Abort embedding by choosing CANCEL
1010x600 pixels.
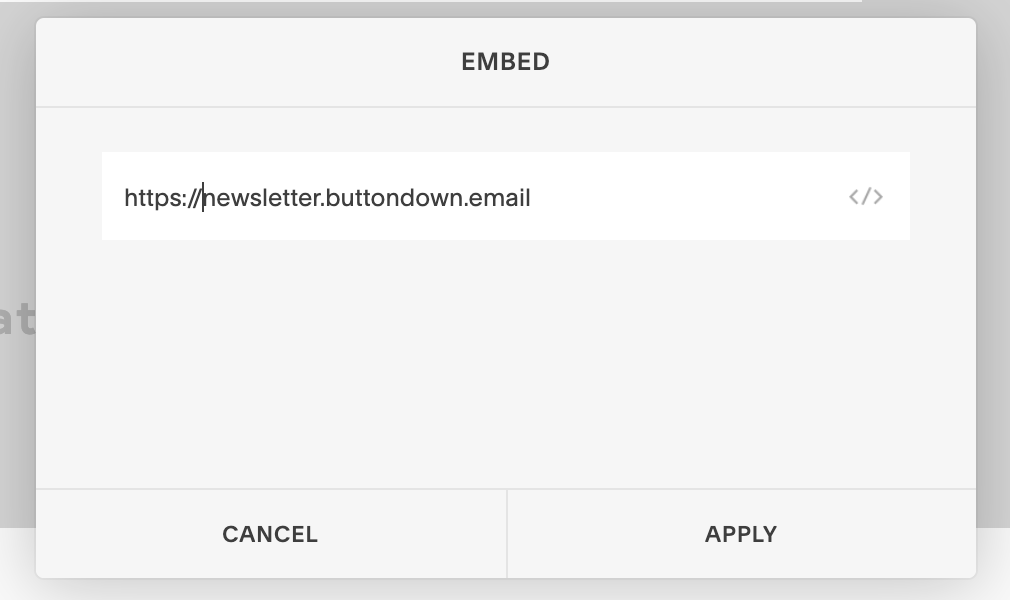[271, 534]
